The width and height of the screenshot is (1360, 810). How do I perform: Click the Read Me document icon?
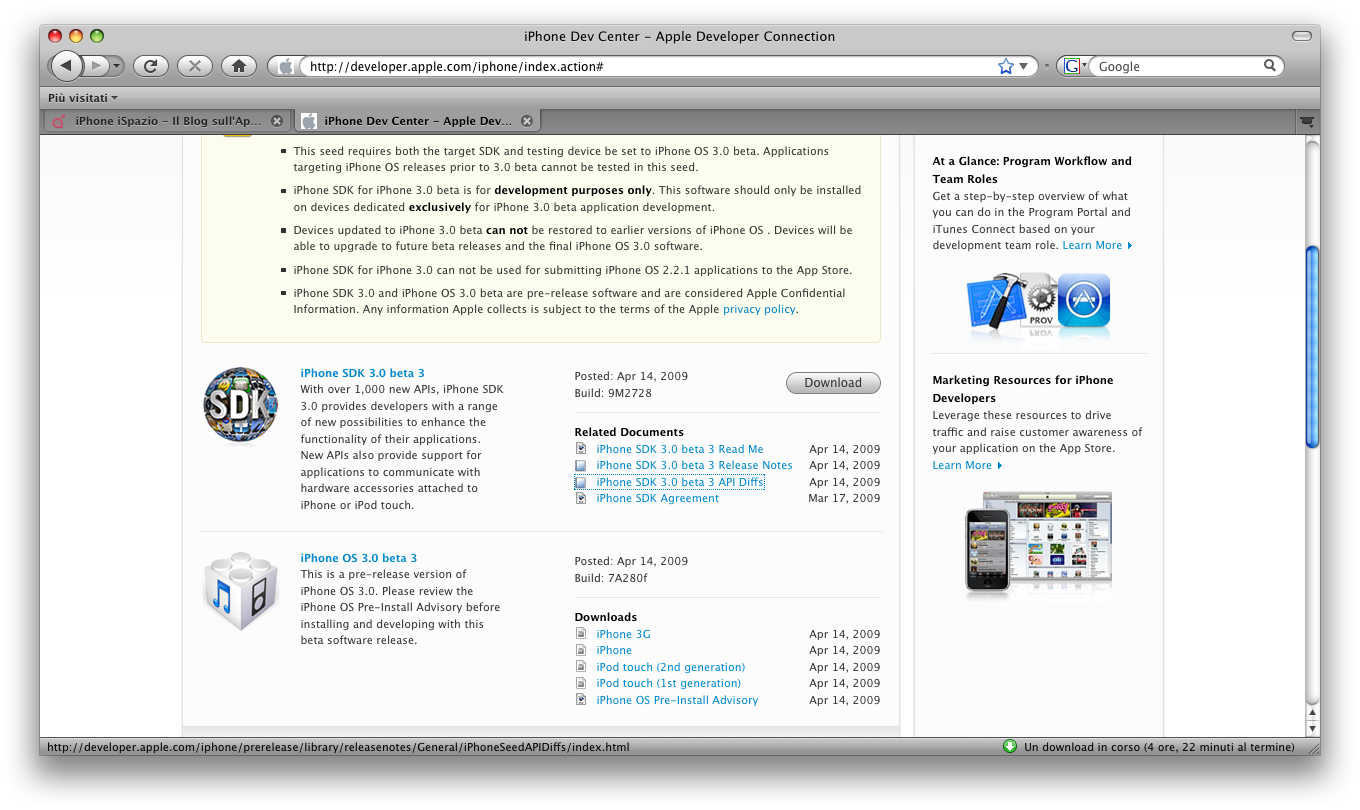pyautogui.click(x=580, y=449)
